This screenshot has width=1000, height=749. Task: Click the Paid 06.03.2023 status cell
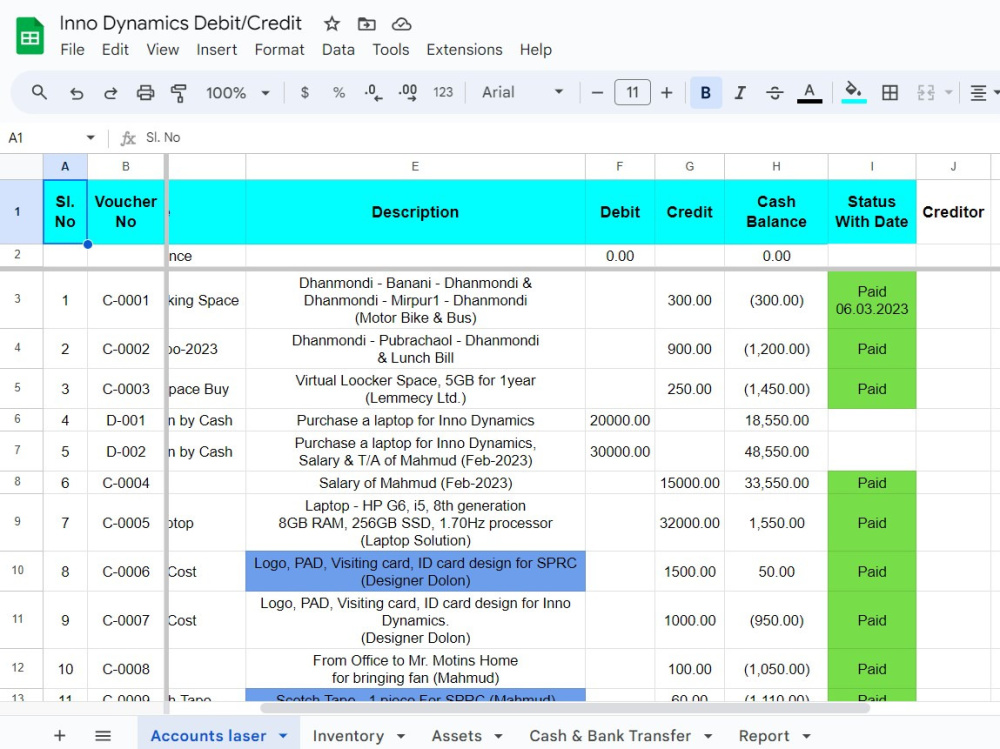[872, 300]
